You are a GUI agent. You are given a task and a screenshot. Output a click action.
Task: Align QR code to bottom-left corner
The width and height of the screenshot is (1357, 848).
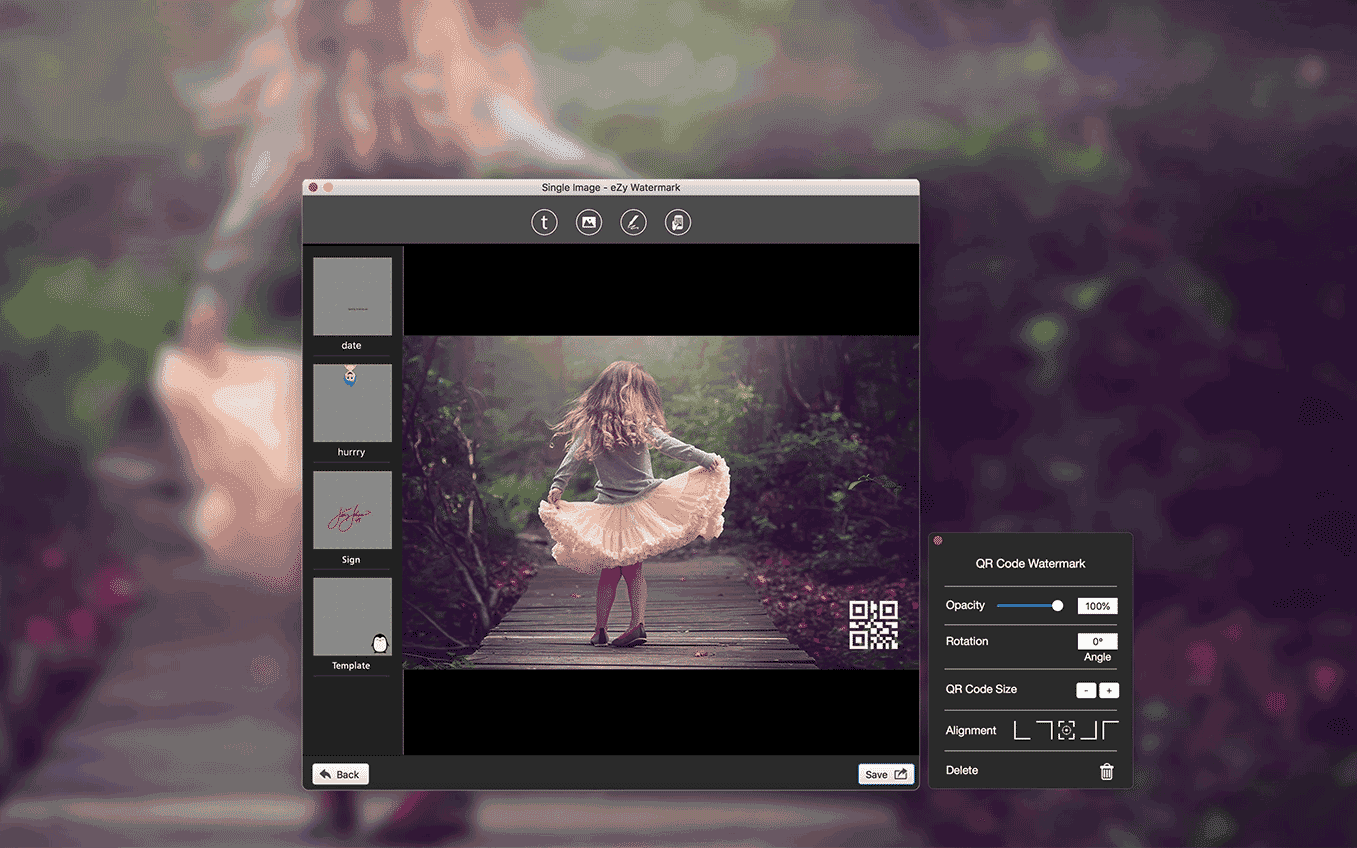[1022, 731]
